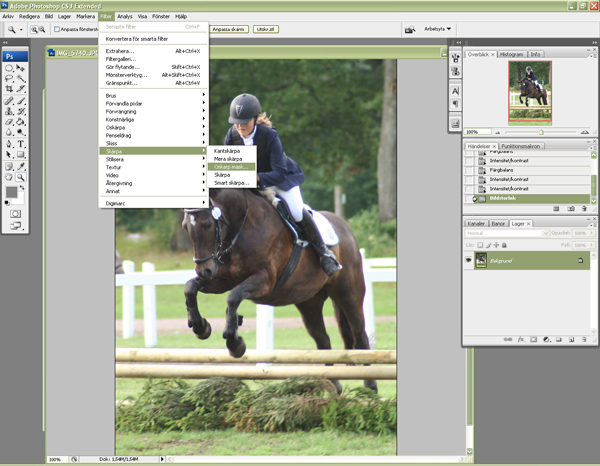Click the image thumbnail in Överblick panel
Screen dimensions: 600x466
(530, 91)
